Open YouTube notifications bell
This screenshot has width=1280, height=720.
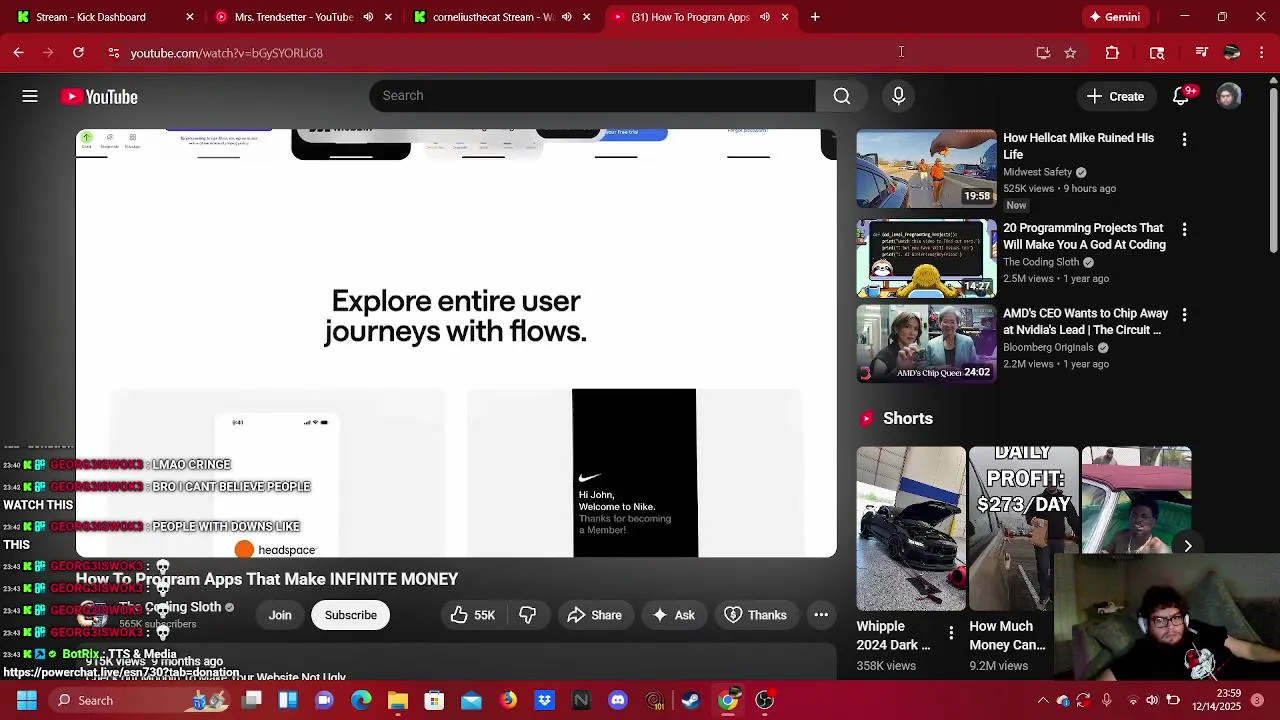[x=1181, y=96]
